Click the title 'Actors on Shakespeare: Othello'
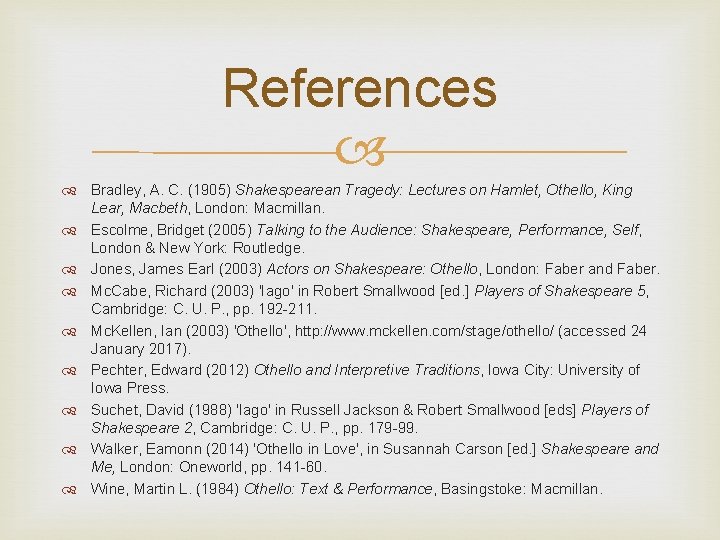 (372, 269)
